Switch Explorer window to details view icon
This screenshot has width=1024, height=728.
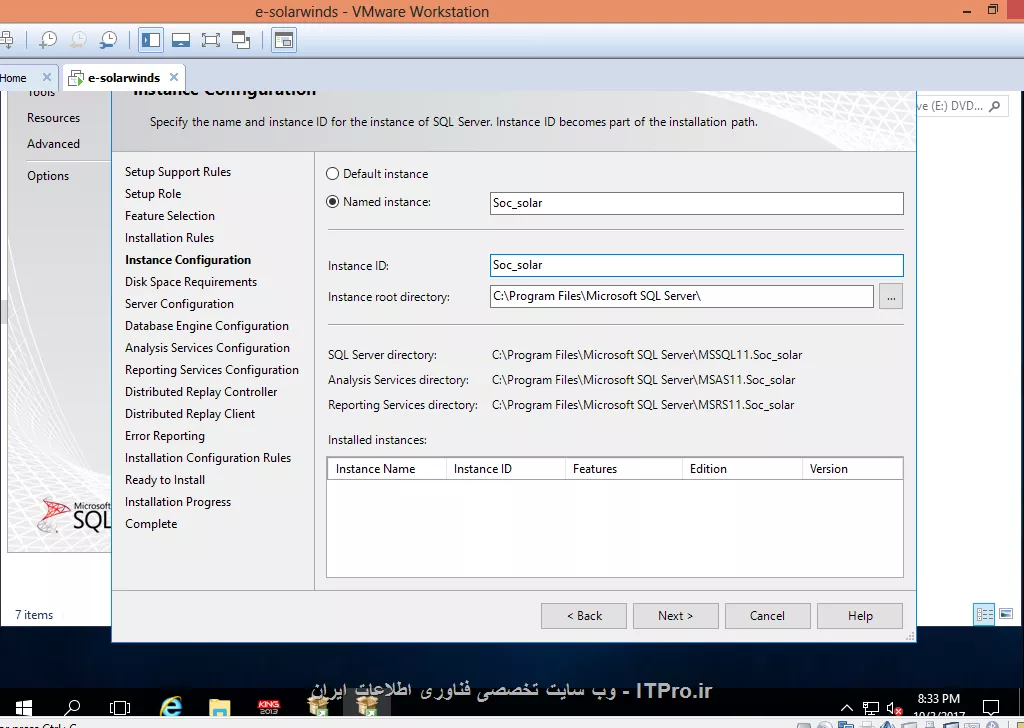(x=984, y=614)
